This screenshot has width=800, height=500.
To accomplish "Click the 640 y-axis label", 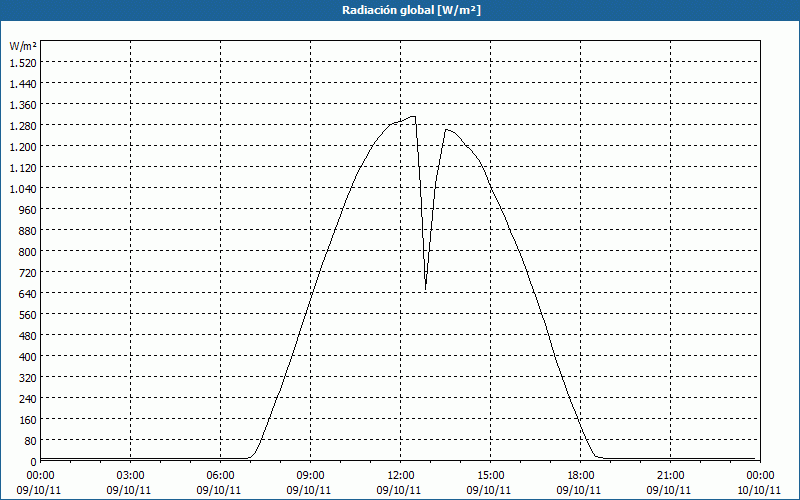I will 28,293.
